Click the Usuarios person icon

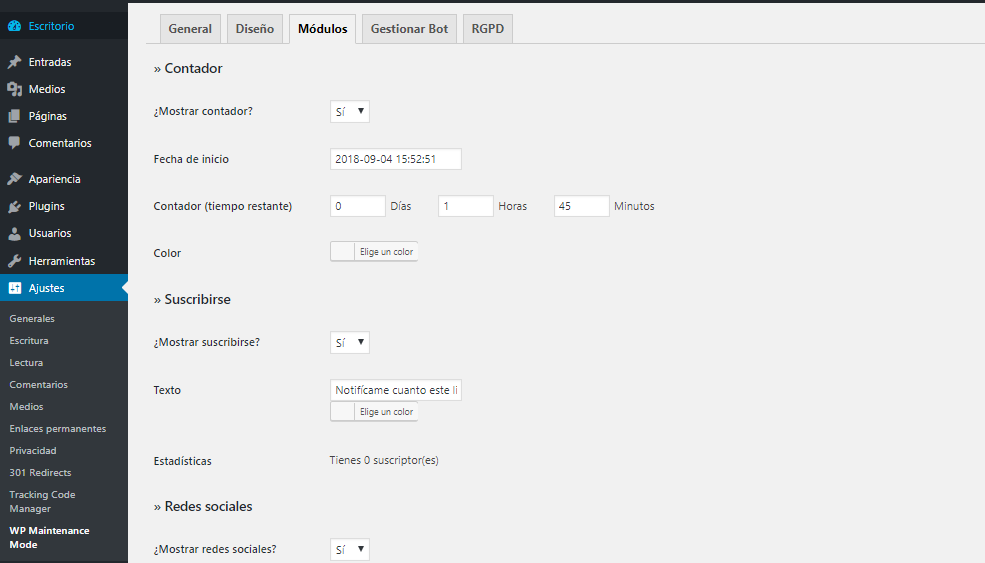pos(14,233)
